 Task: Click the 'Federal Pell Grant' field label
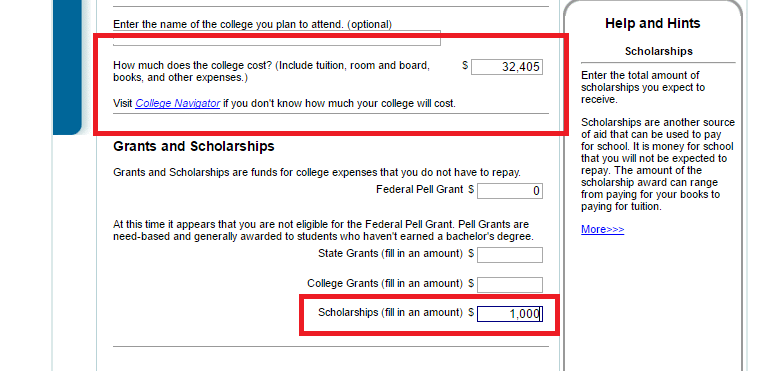(420, 190)
